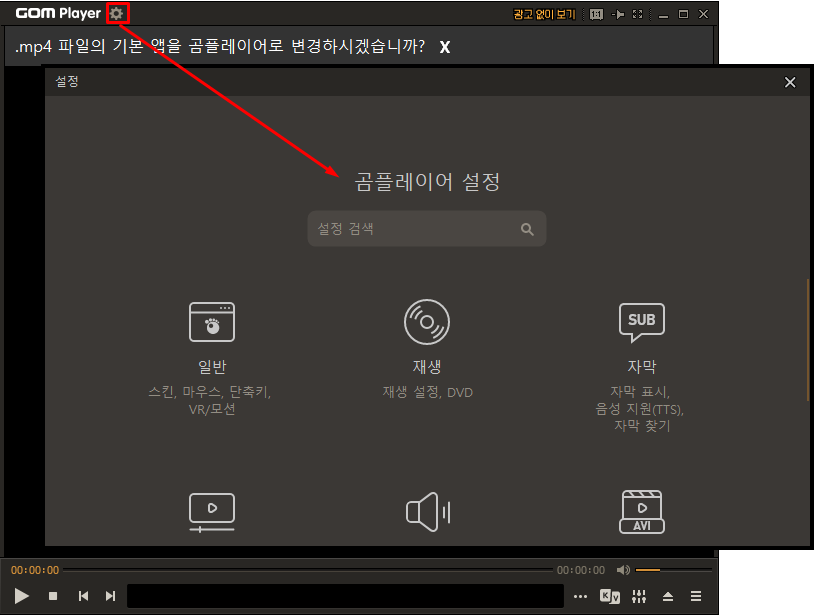Click the GOM Player logo
The image size is (815, 616).
click(58, 14)
